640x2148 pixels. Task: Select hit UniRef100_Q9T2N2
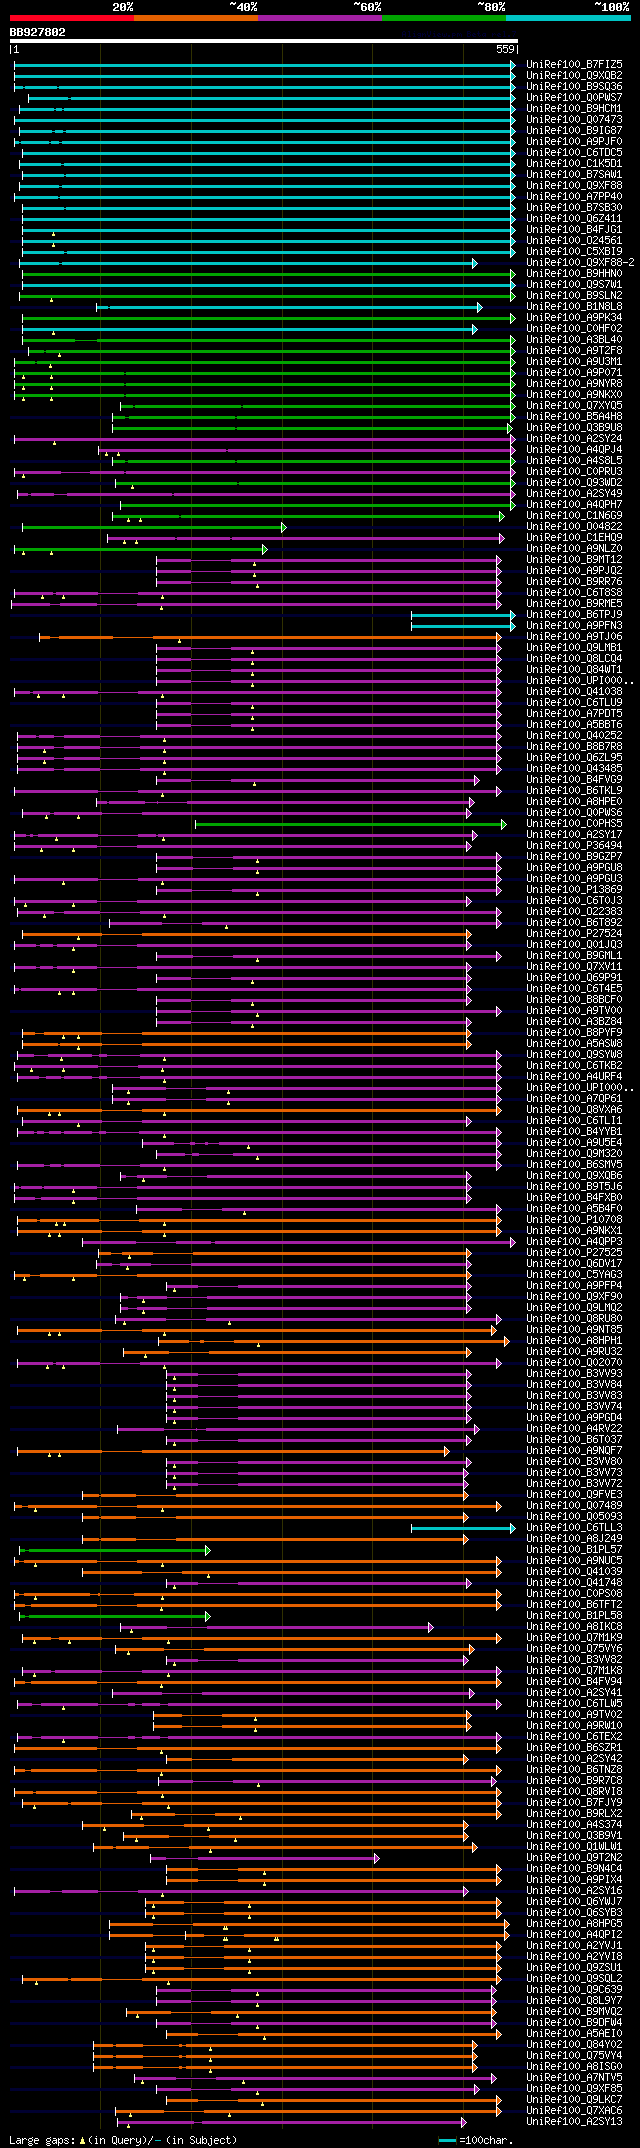574,1857
